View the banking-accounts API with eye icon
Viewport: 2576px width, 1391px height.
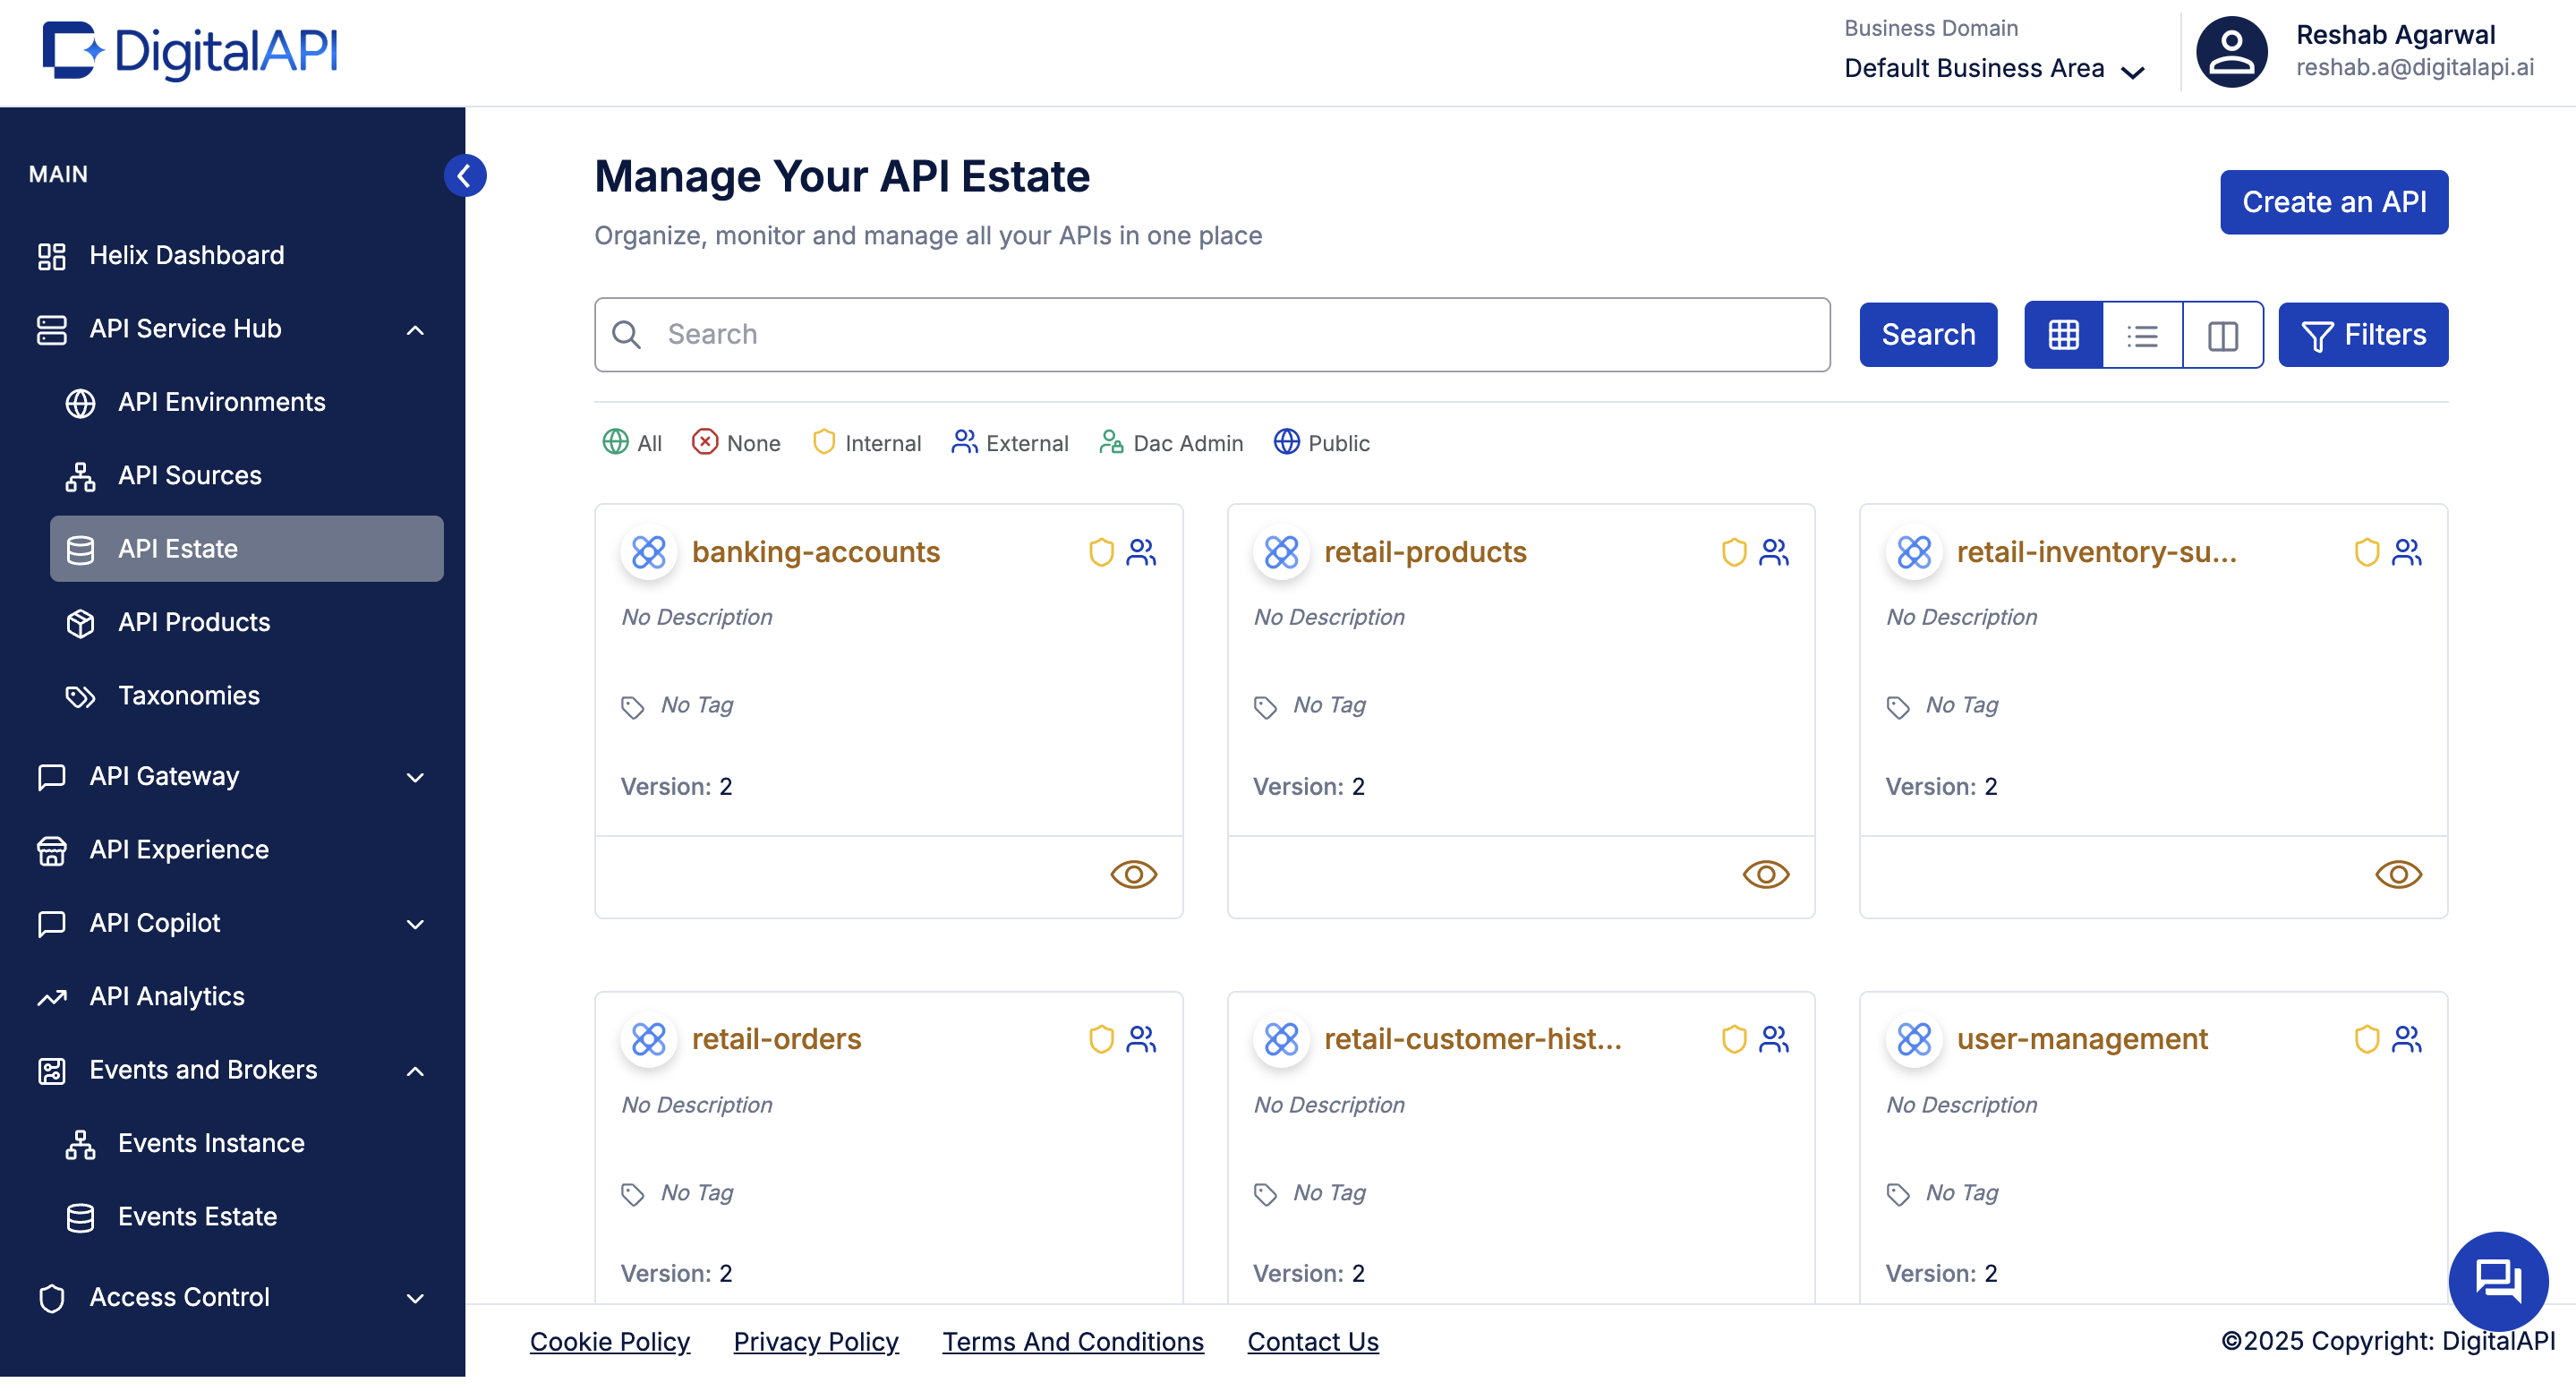1133,875
